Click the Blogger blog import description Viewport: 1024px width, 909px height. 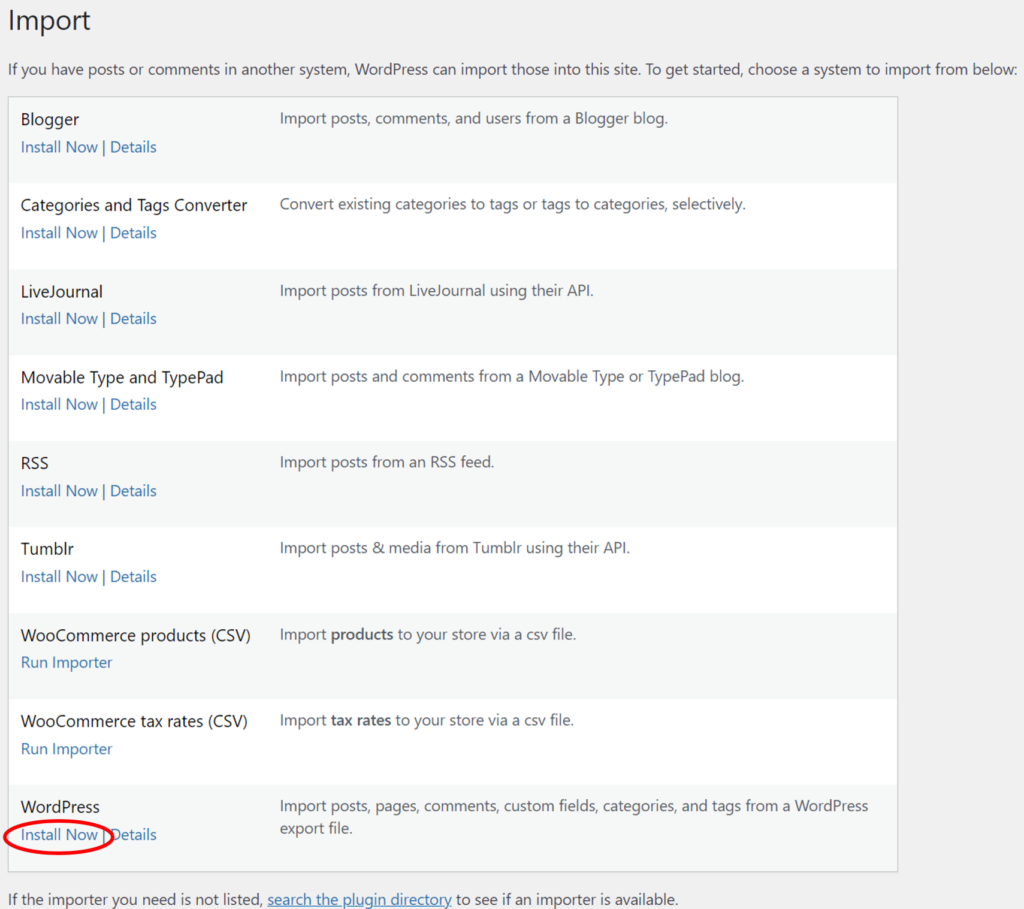point(473,119)
